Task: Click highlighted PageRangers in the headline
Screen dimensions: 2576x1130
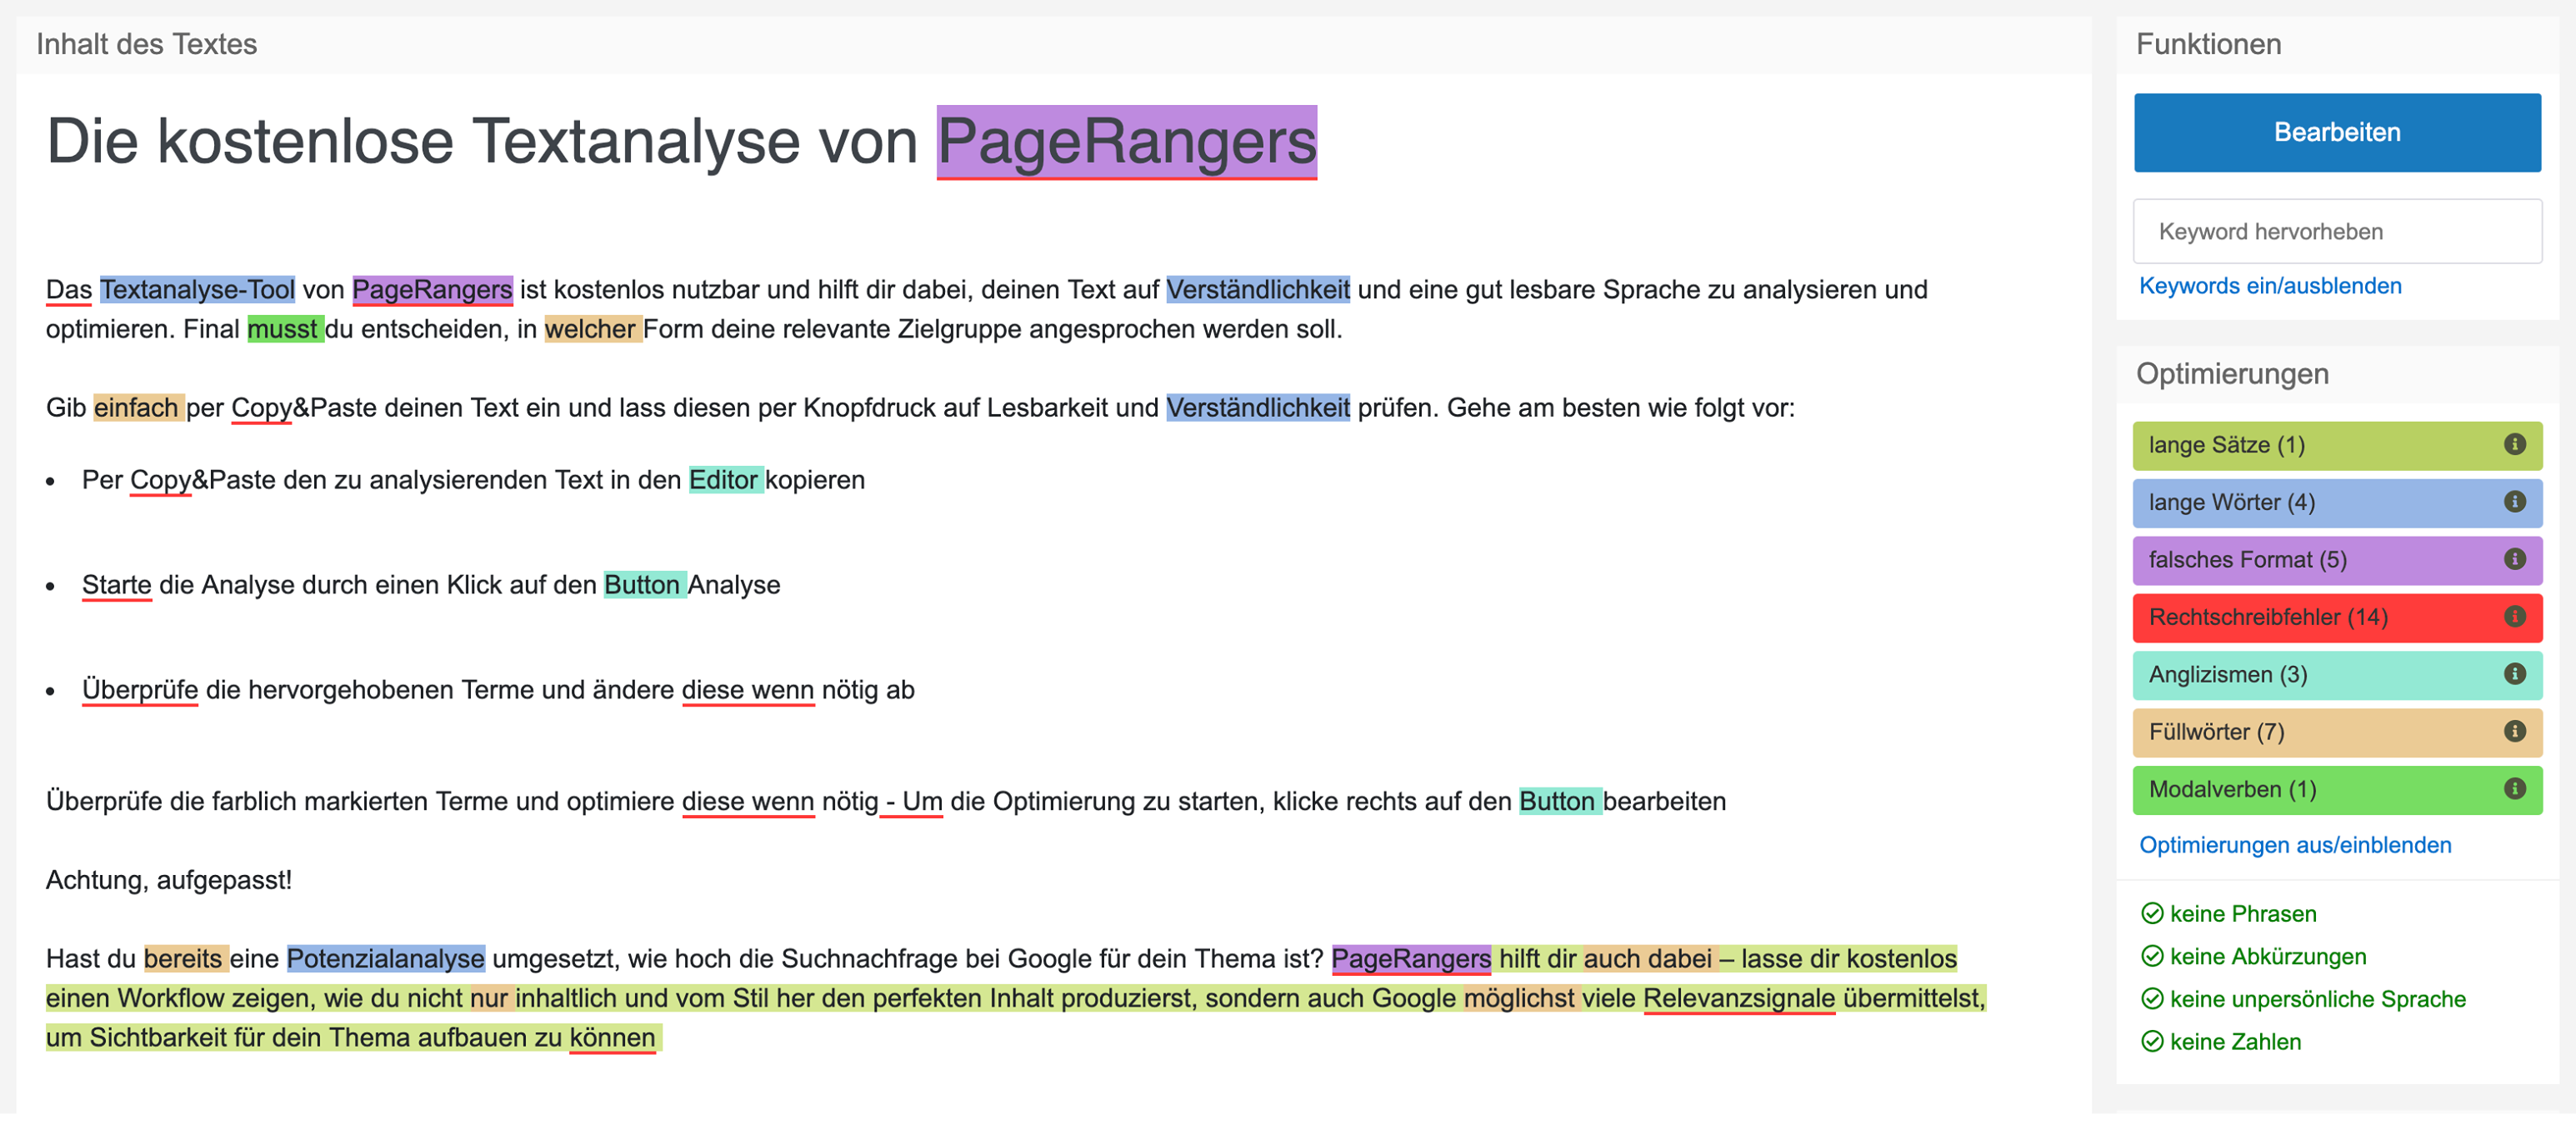Action: pos(1126,141)
